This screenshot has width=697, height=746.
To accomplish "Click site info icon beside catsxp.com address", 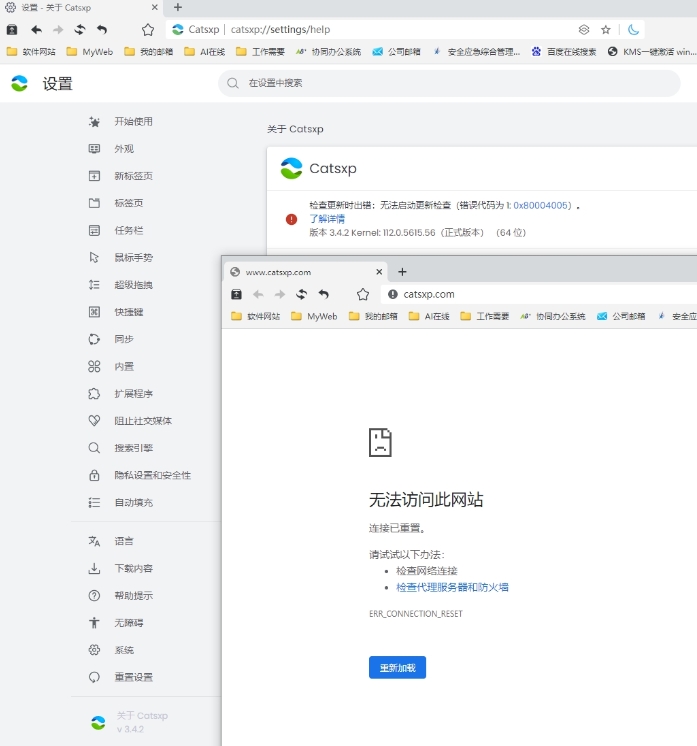I will coord(393,294).
